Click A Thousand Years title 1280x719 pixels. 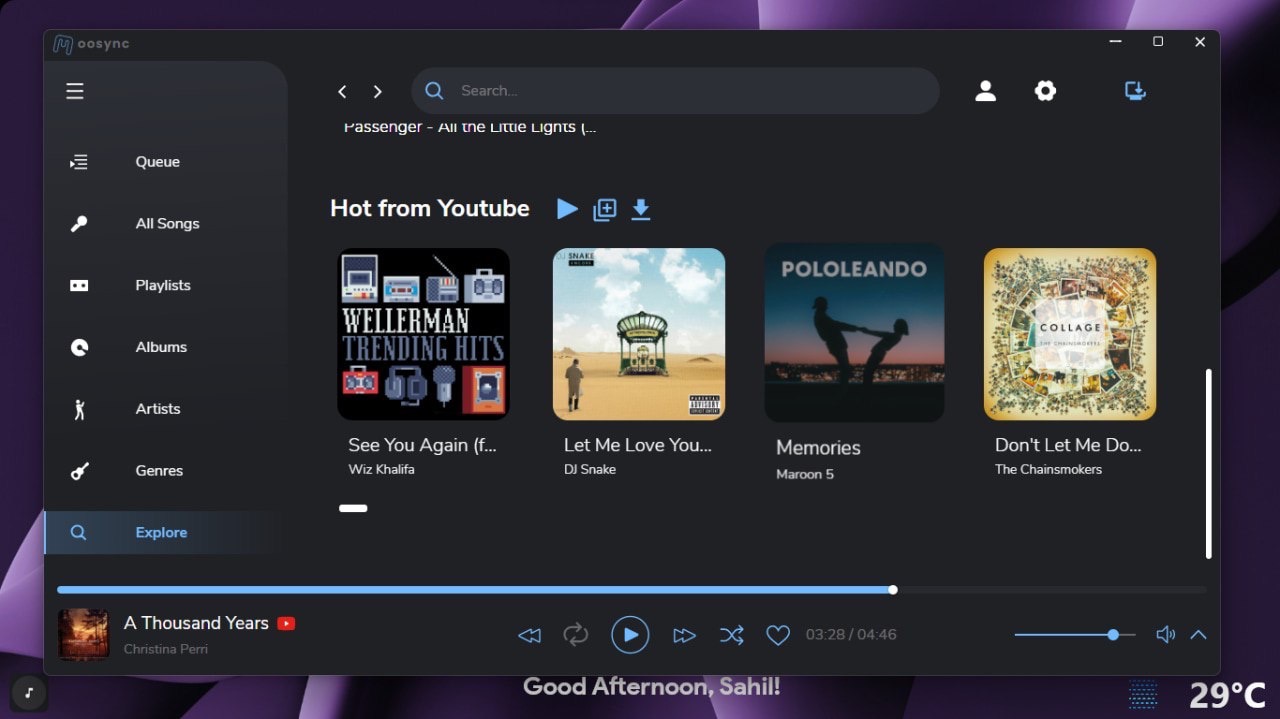click(x=196, y=623)
